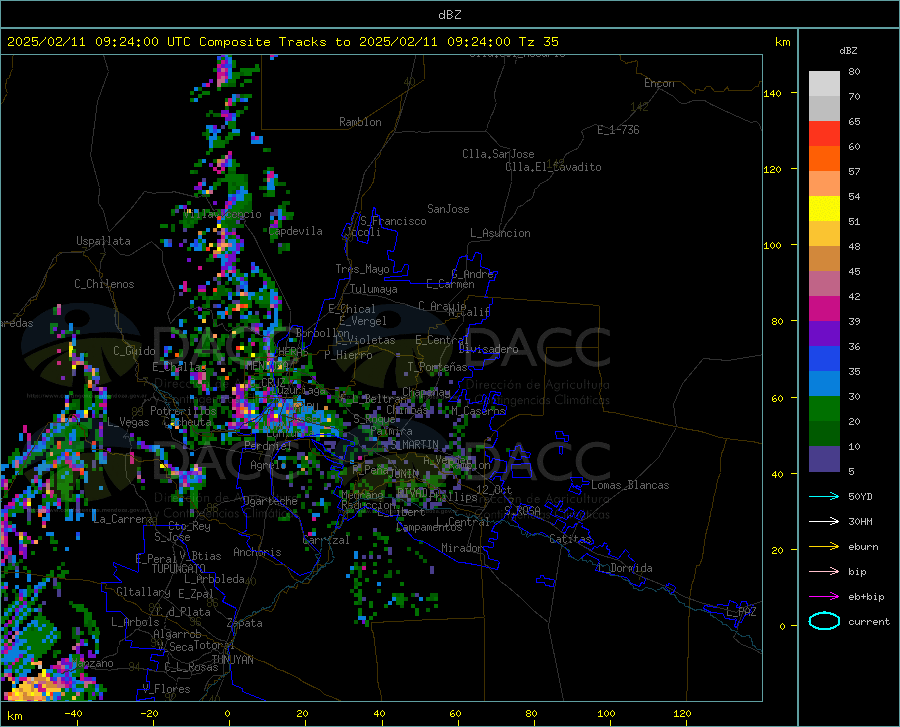
Task: Click the 'Uspallata' map label
Action: point(103,241)
